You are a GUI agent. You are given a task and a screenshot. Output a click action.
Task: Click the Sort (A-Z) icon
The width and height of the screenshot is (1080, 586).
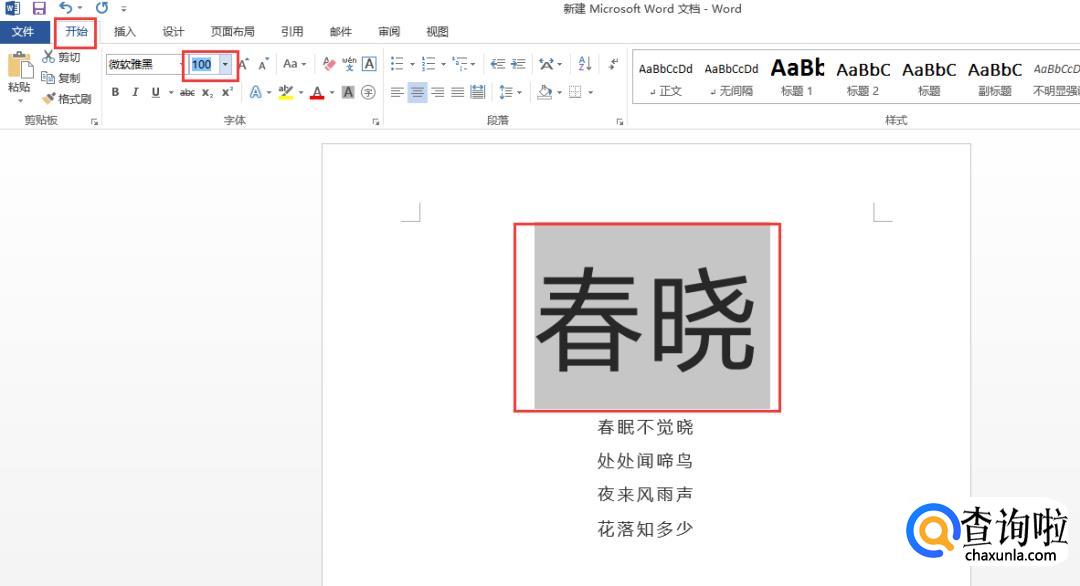coord(585,64)
